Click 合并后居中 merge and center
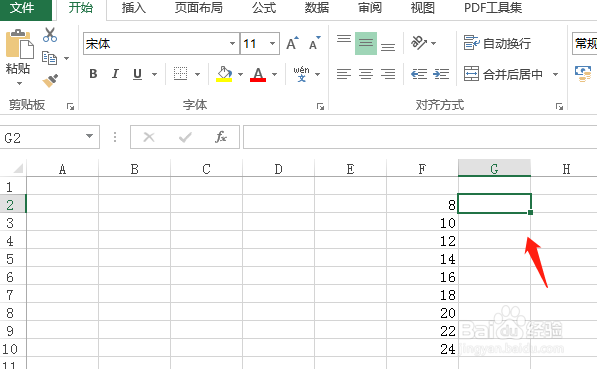 click(x=503, y=74)
